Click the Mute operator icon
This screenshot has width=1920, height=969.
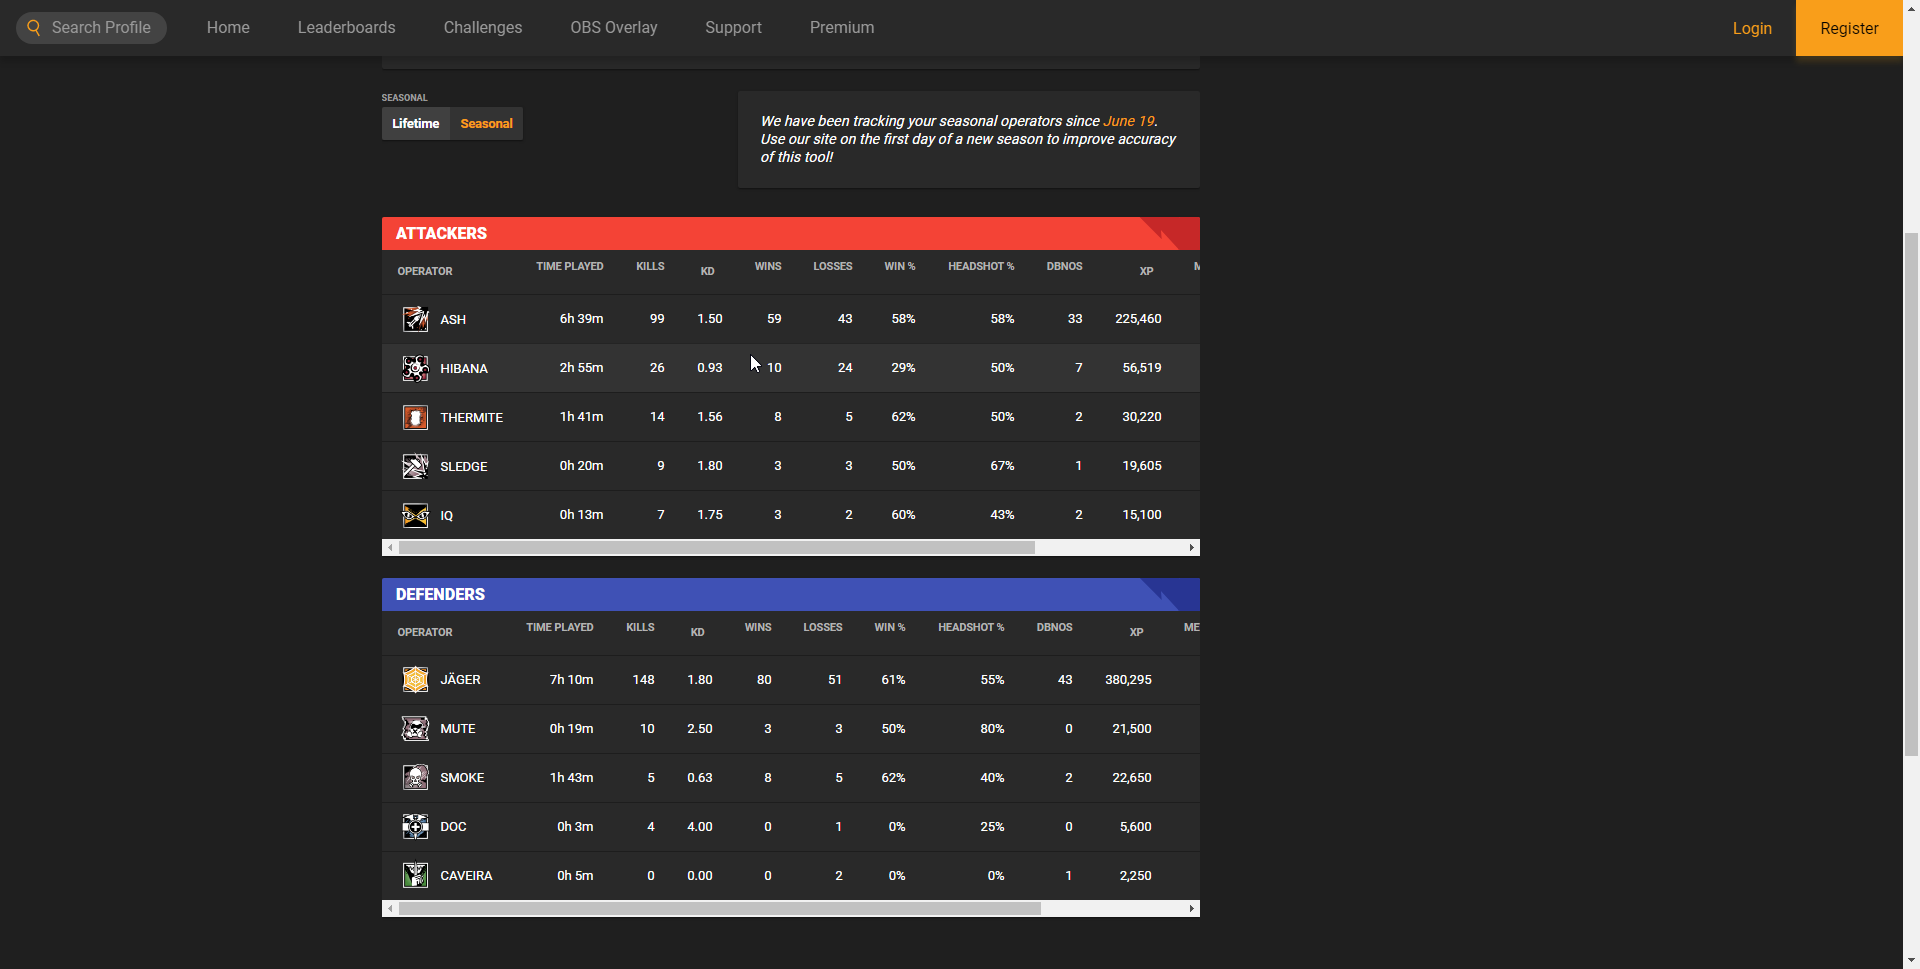[415, 729]
